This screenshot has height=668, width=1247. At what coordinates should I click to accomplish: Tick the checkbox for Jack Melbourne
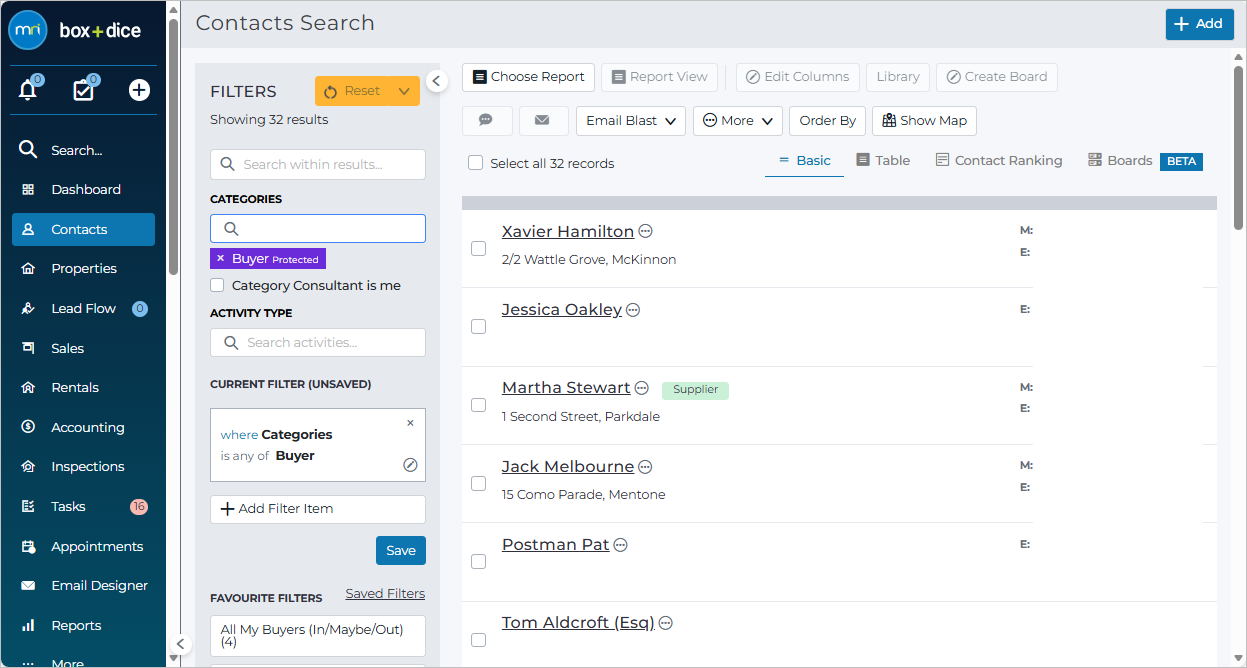click(x=478, y=483)
